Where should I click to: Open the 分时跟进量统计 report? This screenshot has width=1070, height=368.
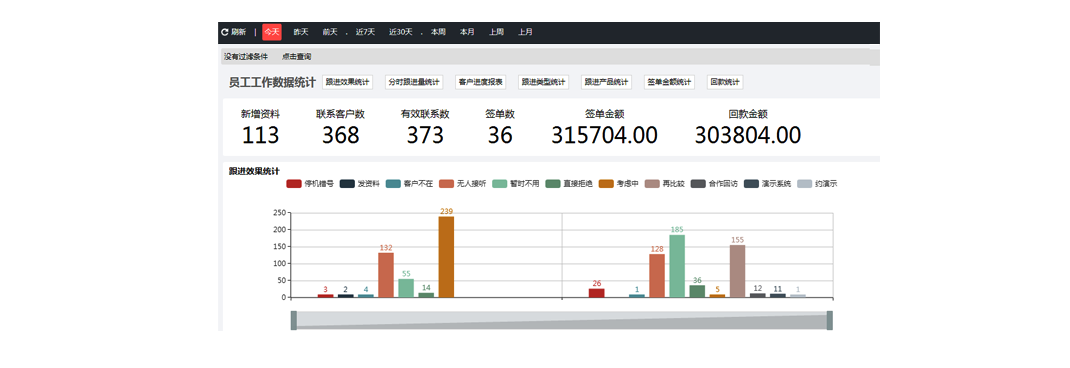[x=414, y=82]
